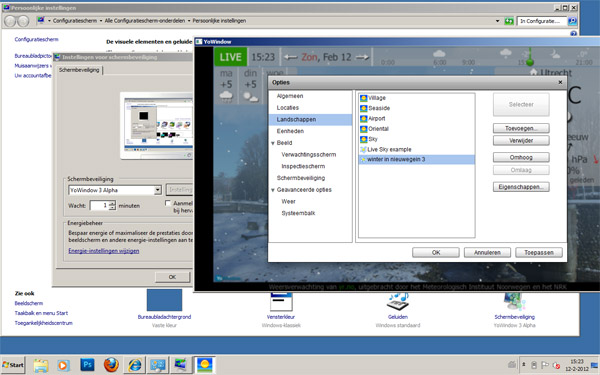Select the winter in nieuwegein 3 entry
This screenshot has height=375, width=600.
coord(416,160)
